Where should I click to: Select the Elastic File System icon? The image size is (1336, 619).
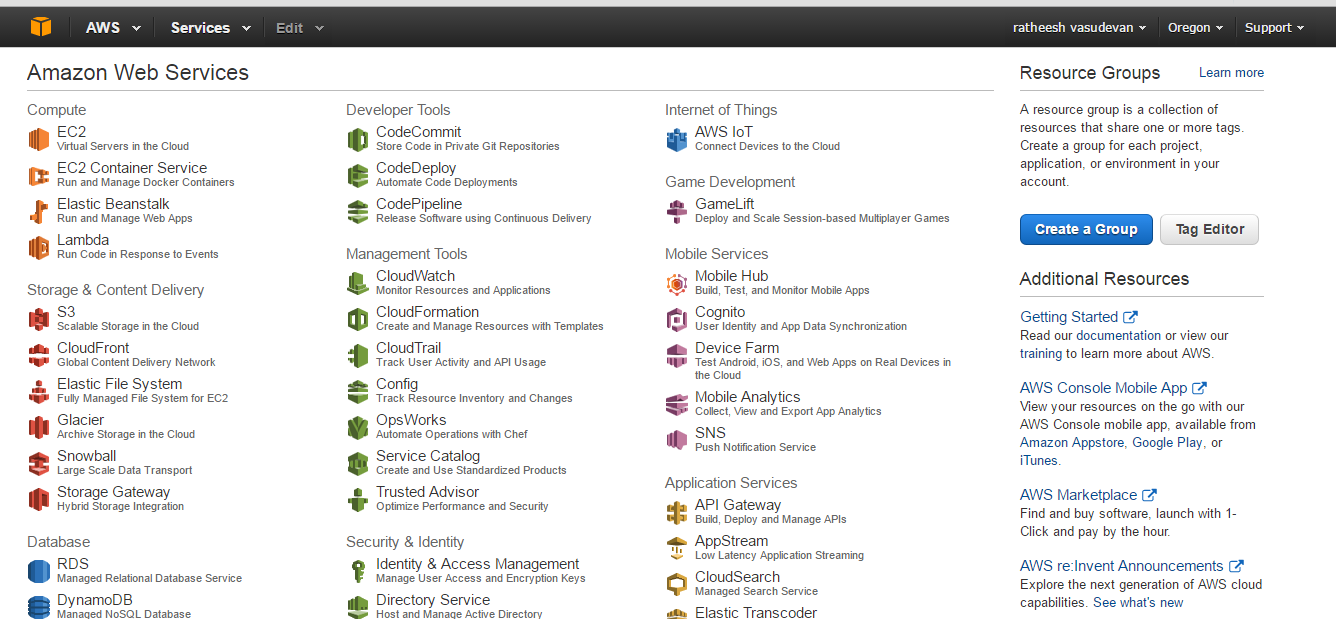(39, 391)
